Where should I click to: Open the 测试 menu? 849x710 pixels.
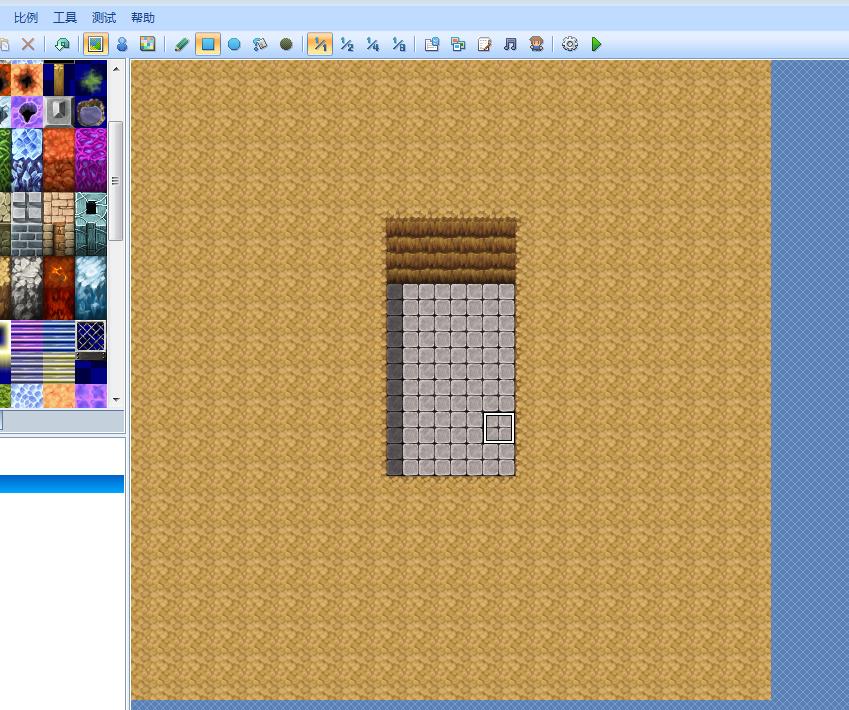pos(104,18)
